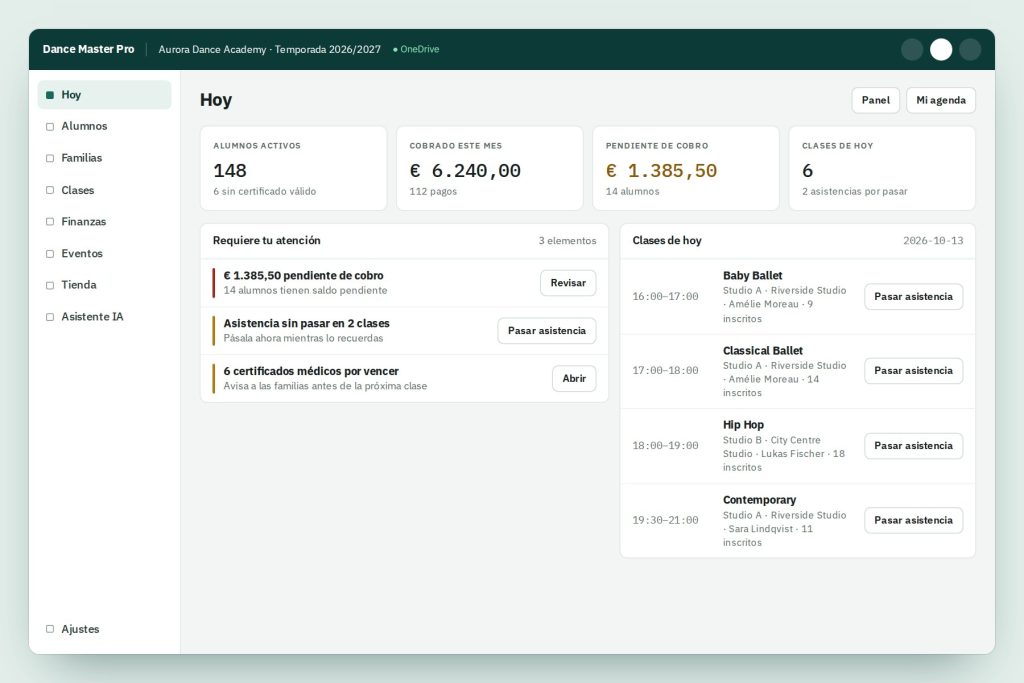Click the white circle button in header
This screenshot has width=1024, height=683.
[x=941, y=50]
